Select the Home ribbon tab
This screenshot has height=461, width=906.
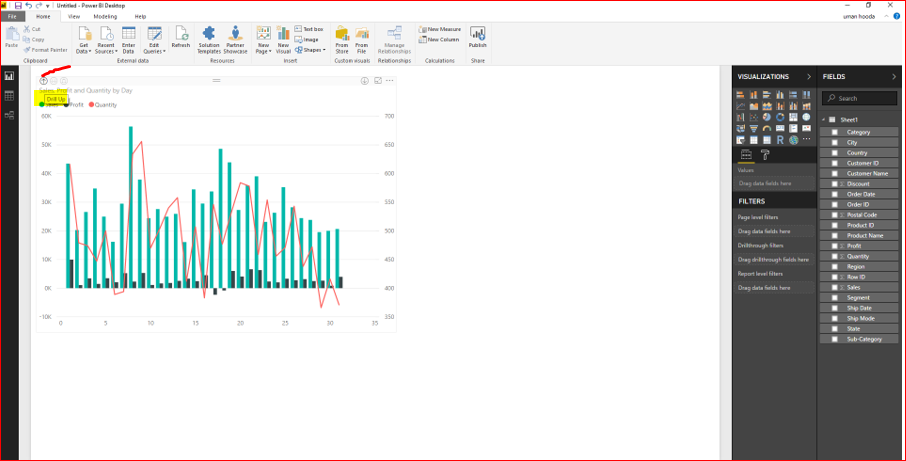point(43,17)
